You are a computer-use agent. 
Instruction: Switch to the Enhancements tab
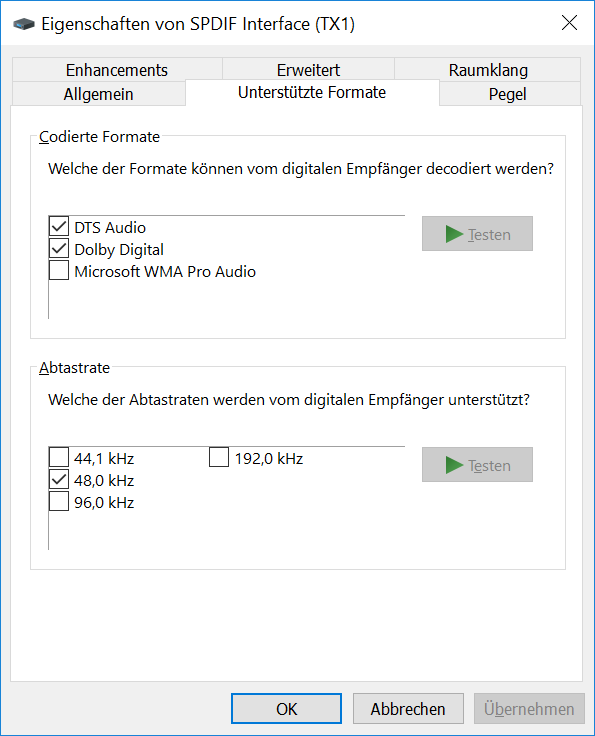pos(117,69)
